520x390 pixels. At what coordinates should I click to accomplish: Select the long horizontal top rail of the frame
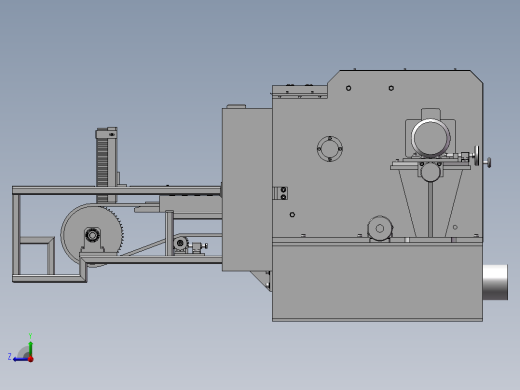(x=117, y=190)
